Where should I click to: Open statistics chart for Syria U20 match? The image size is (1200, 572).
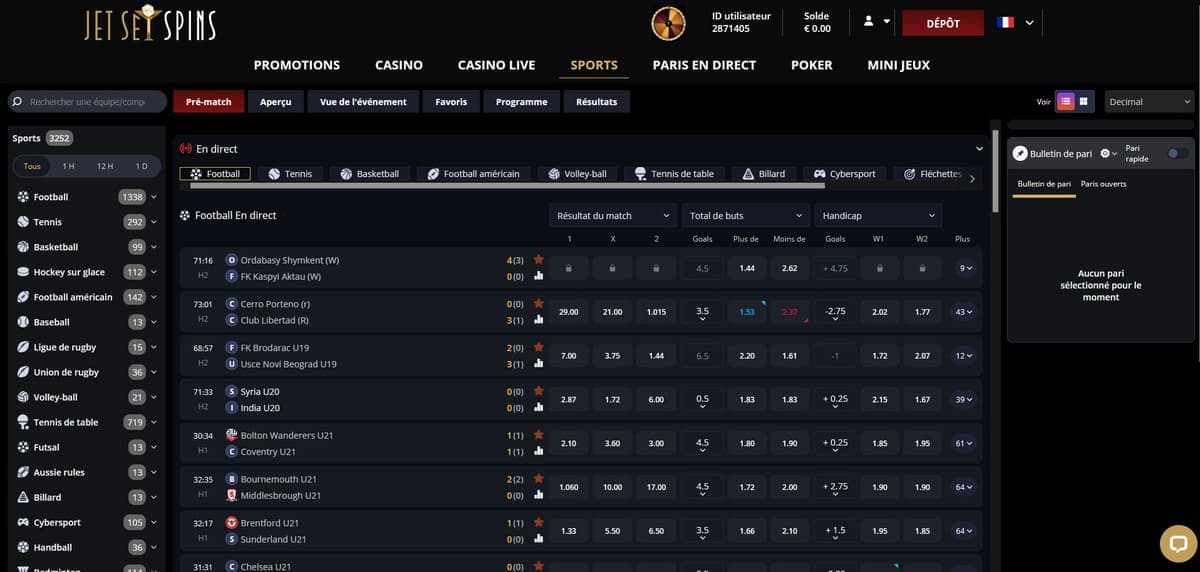tap(539, 408)
